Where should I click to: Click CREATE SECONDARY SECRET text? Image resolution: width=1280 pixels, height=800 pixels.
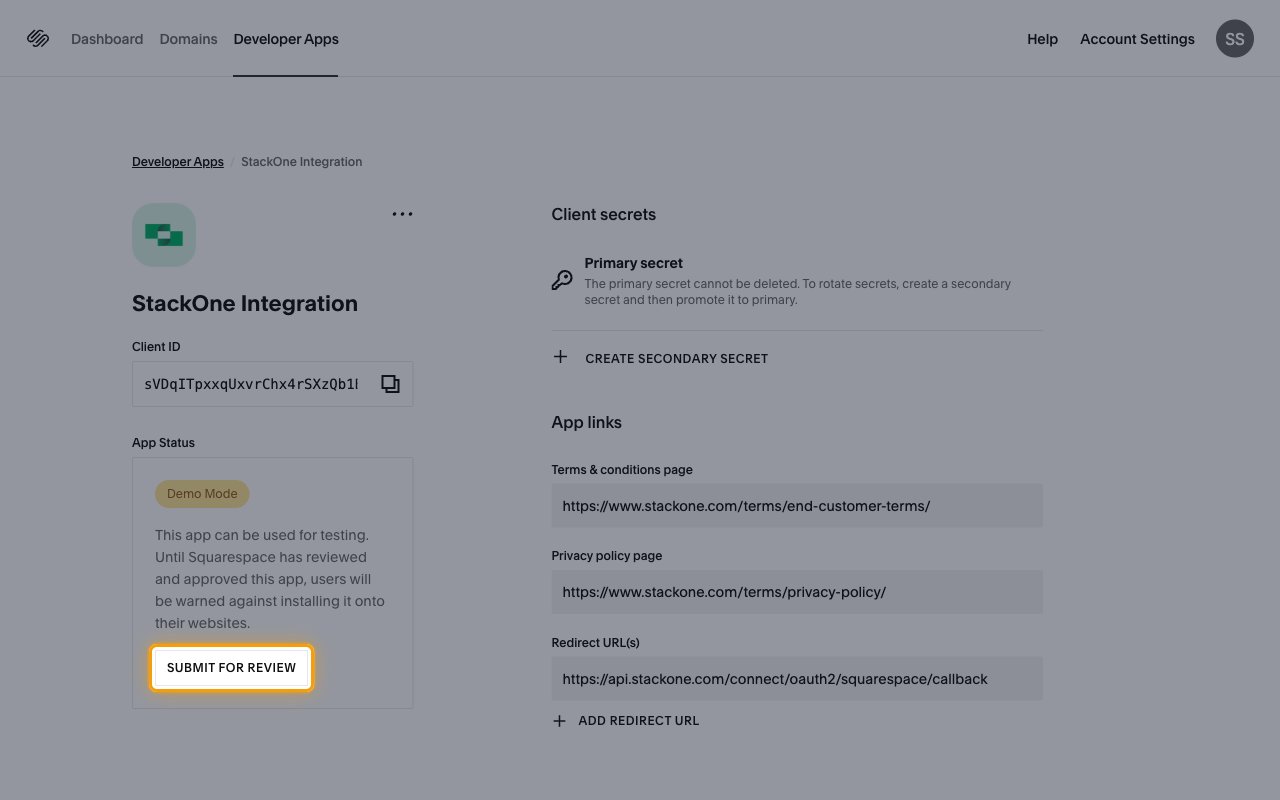[x=677, y=358]
